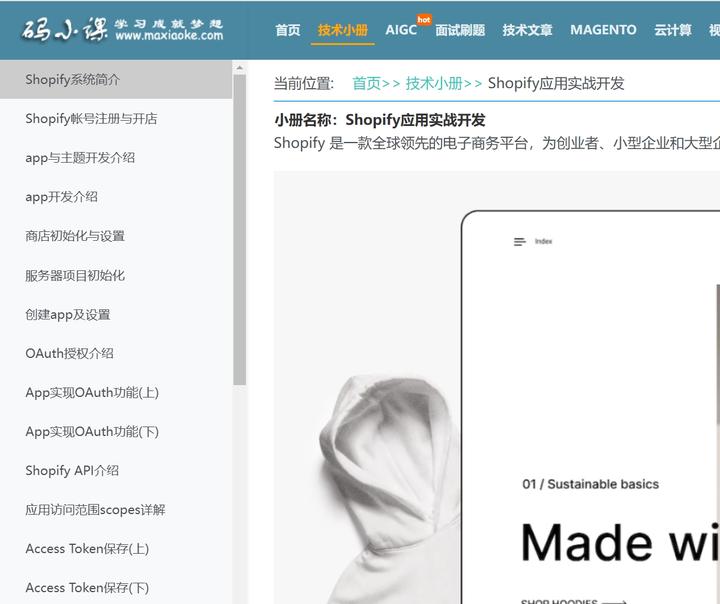Click the 码小课 site logo
The height and width of the screenshot is (604, 720).
coord(123,30)
